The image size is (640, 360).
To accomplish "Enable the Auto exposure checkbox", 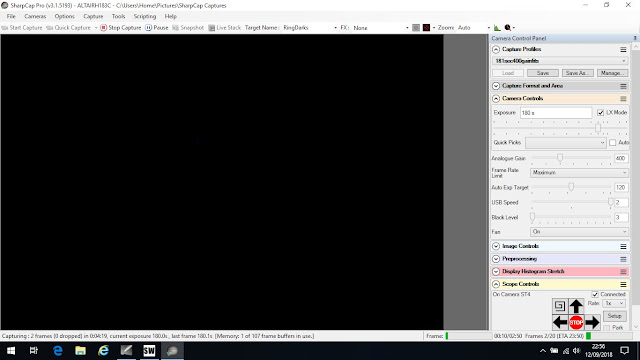I will 612,142.
